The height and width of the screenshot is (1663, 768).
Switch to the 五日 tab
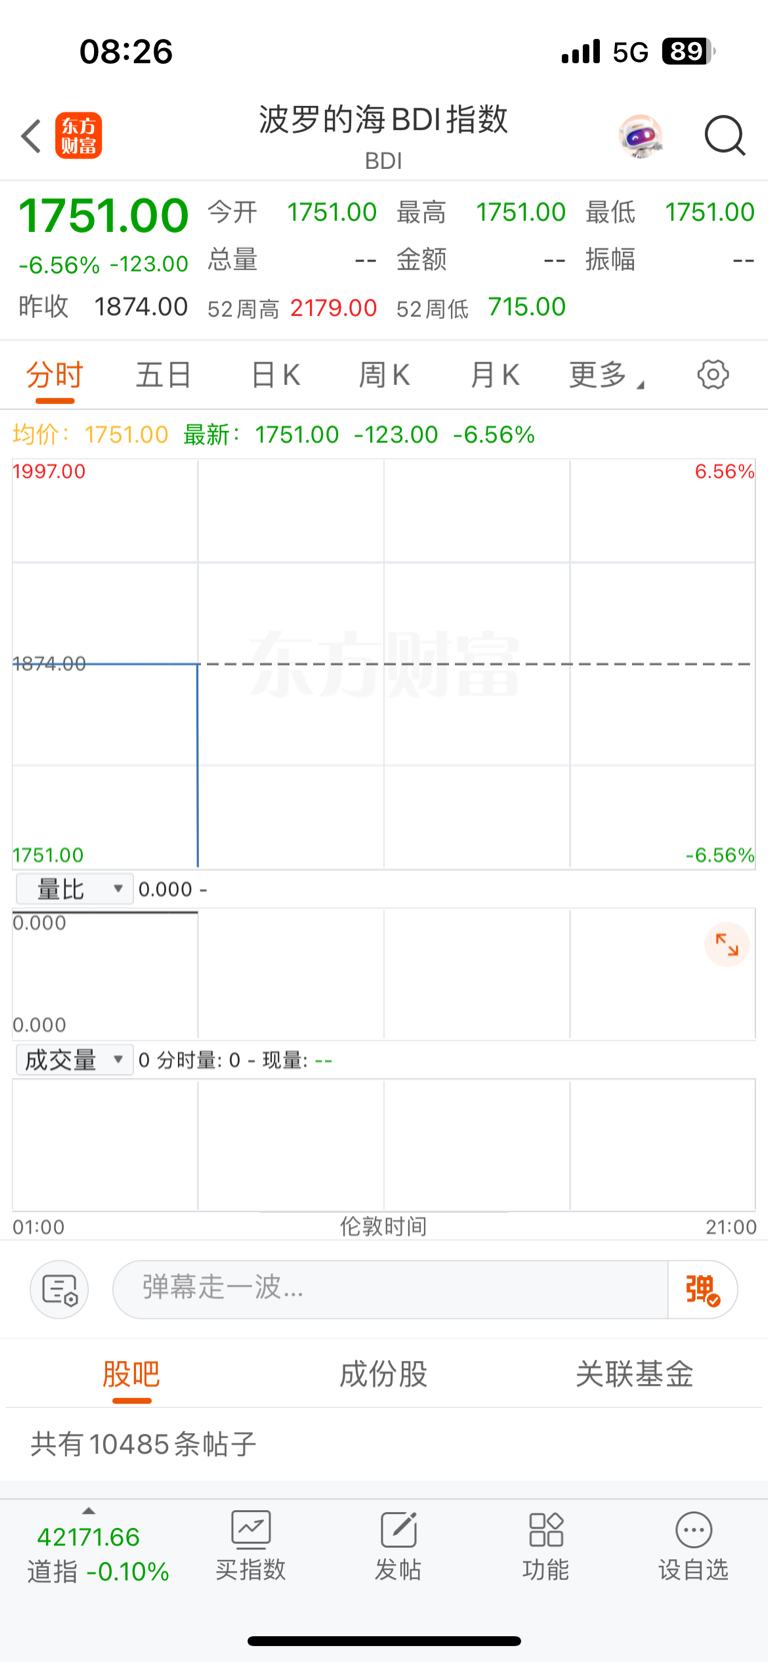pos(164,375)
